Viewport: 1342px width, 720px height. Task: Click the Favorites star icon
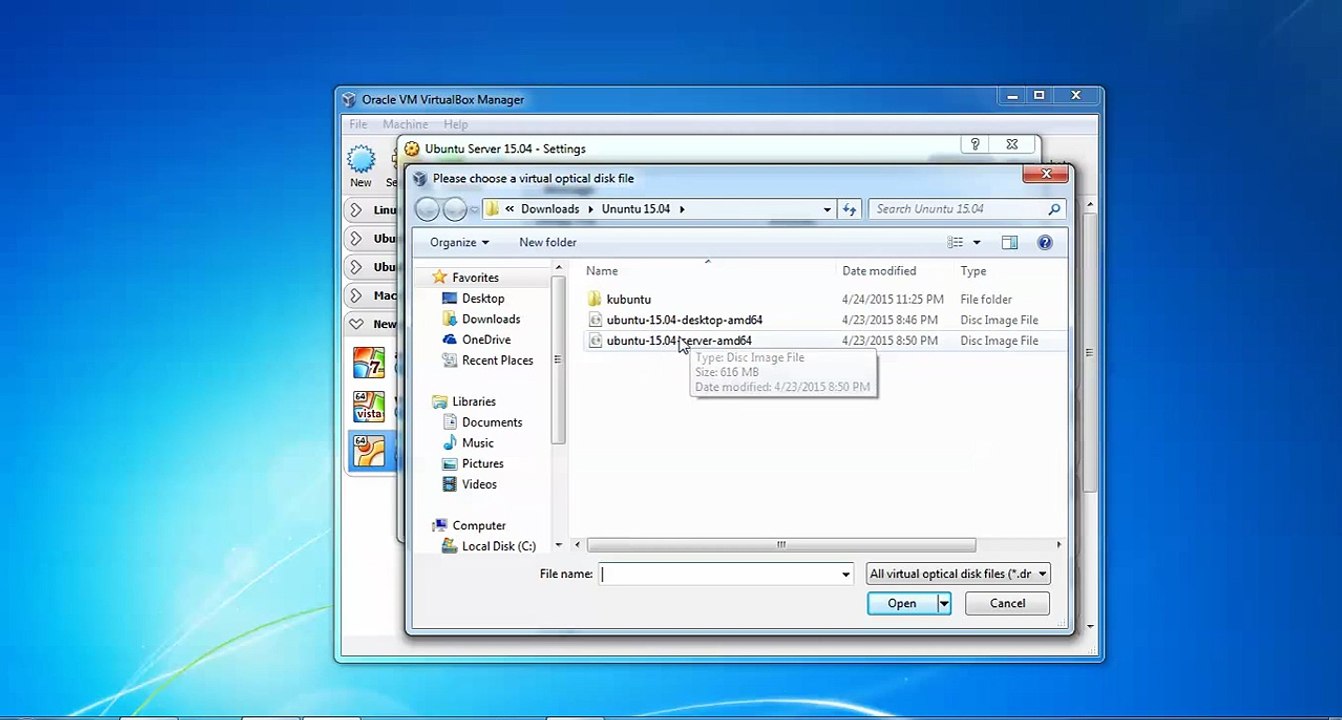[x=439, y=277]
